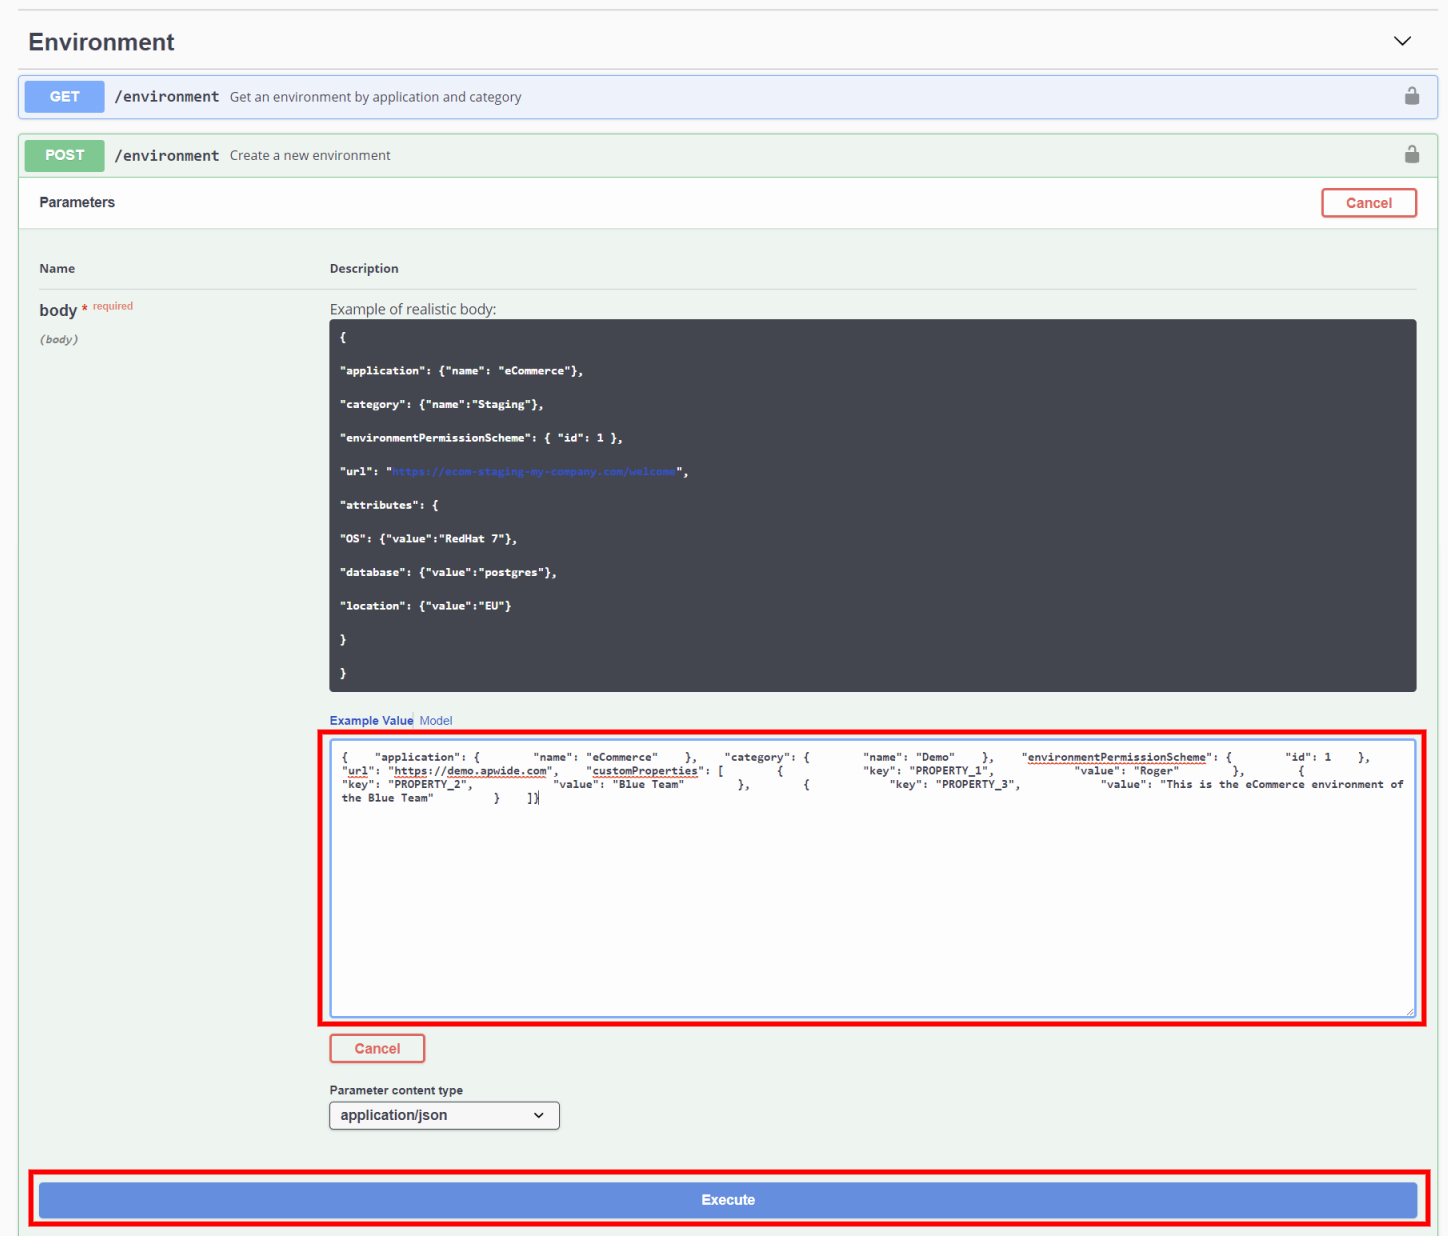The image size is (1448, 1236).
Task: Click 'Get an environment by application' summary
Action: click(375, 97)
